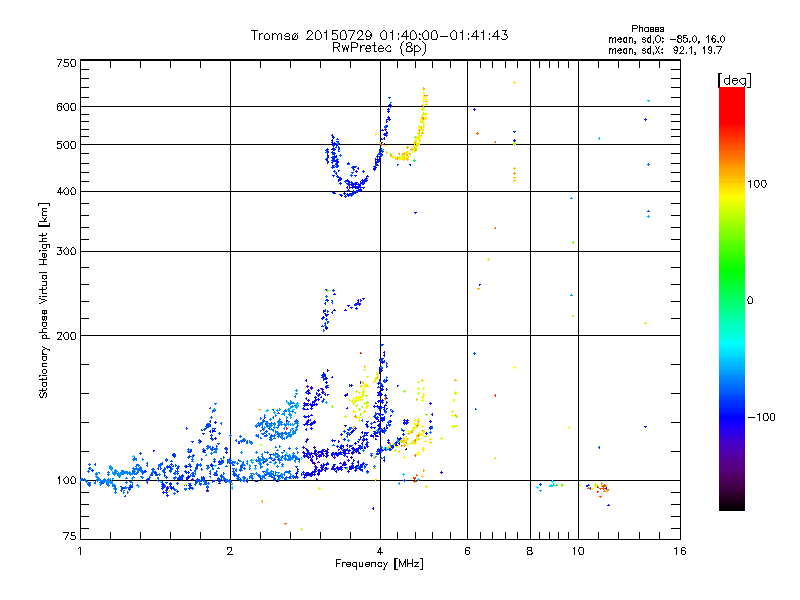The height and width of the screenshot is (600, 800).
Task: Click the black bottom of the colorbar
Action: pos(732,503)
